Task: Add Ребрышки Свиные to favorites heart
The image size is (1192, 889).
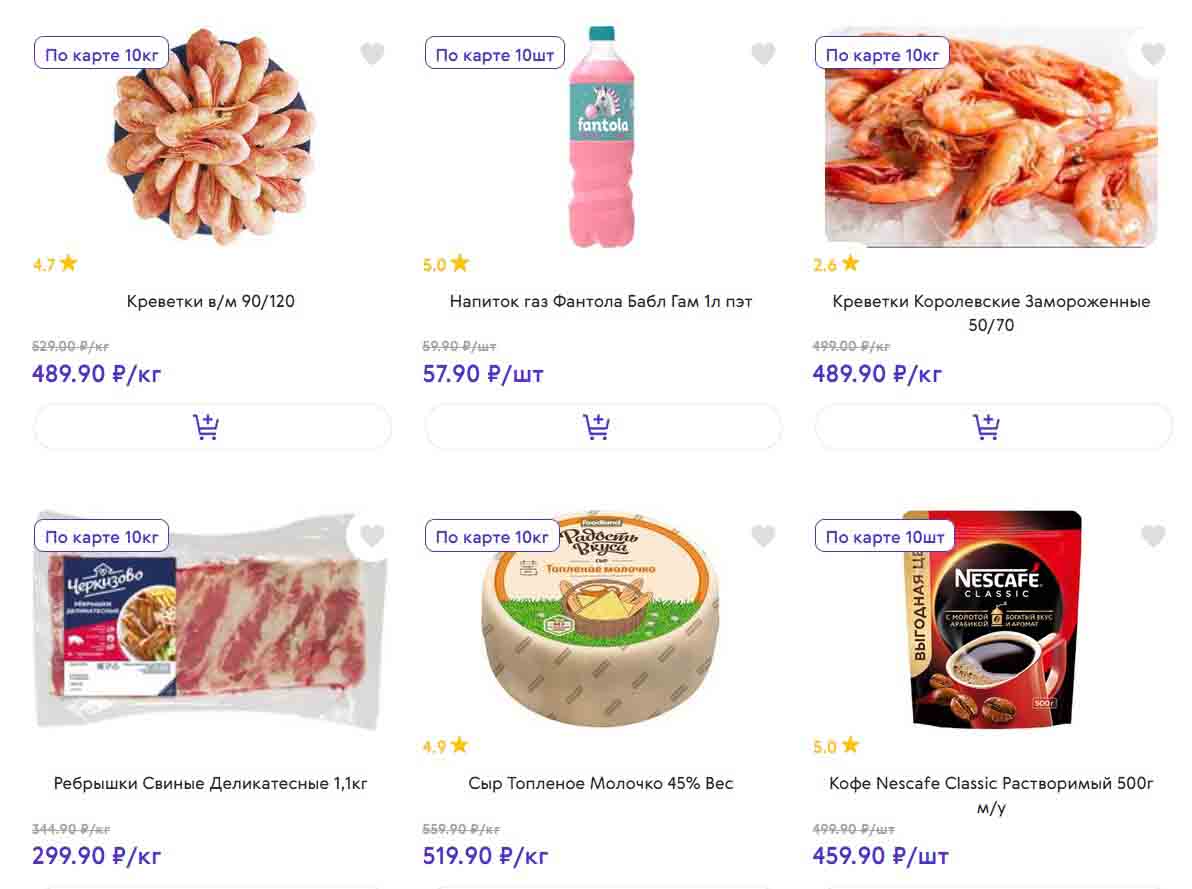Action: point(372,537)
